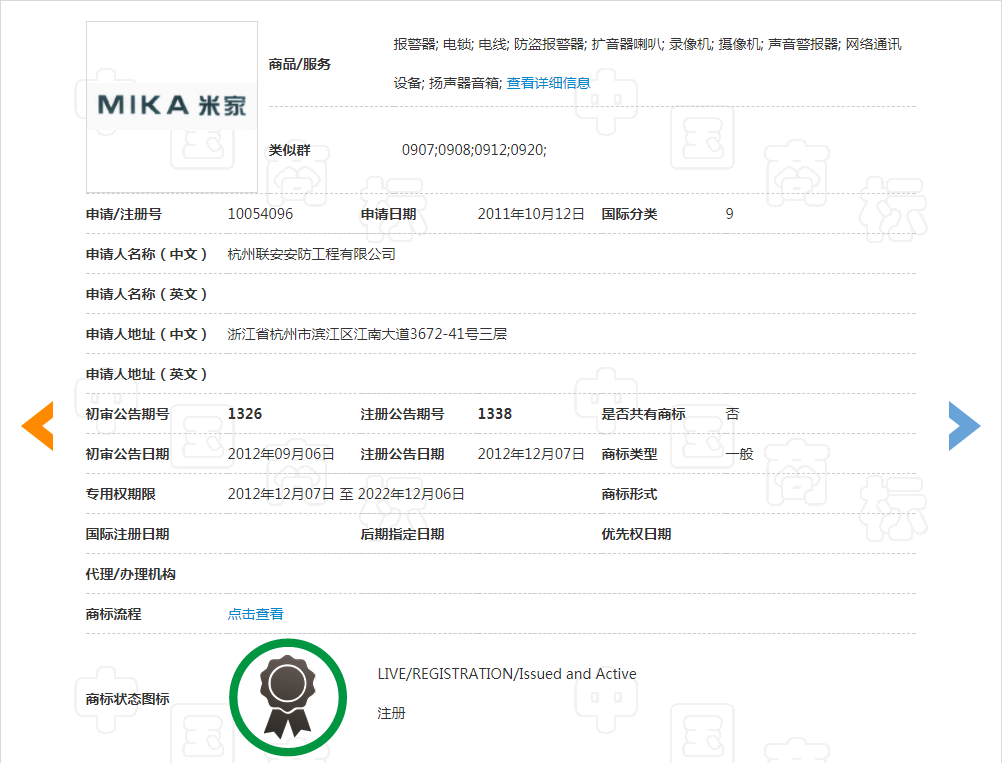The height and width of the screenshot is (763, 1002).
Task: Click the 一般 trademark type value
Action: click(x=739, y=454)
